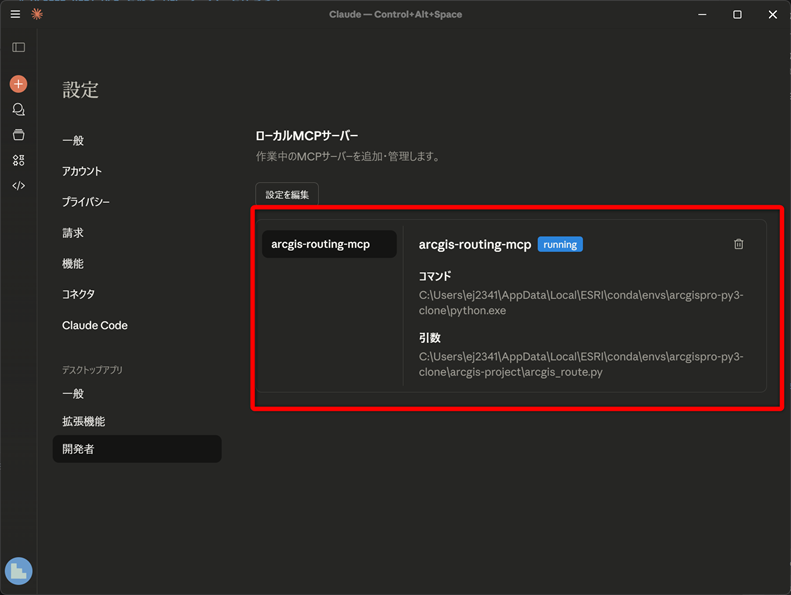Click the コマンド label

(x=435, y=276)
